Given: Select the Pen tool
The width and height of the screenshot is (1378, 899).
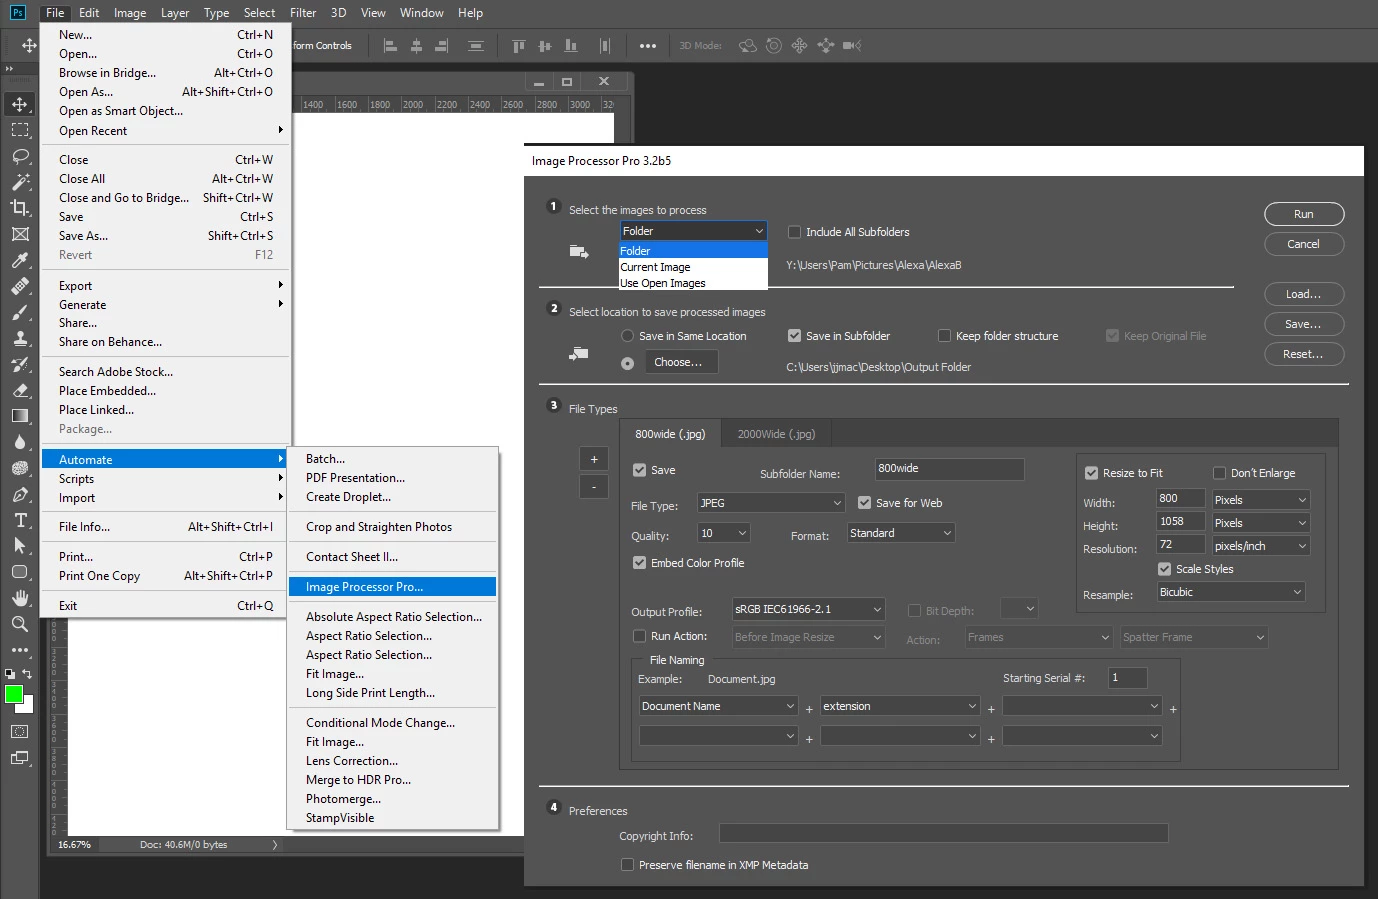Looking at the screenshot, I should tap(20, 494).
